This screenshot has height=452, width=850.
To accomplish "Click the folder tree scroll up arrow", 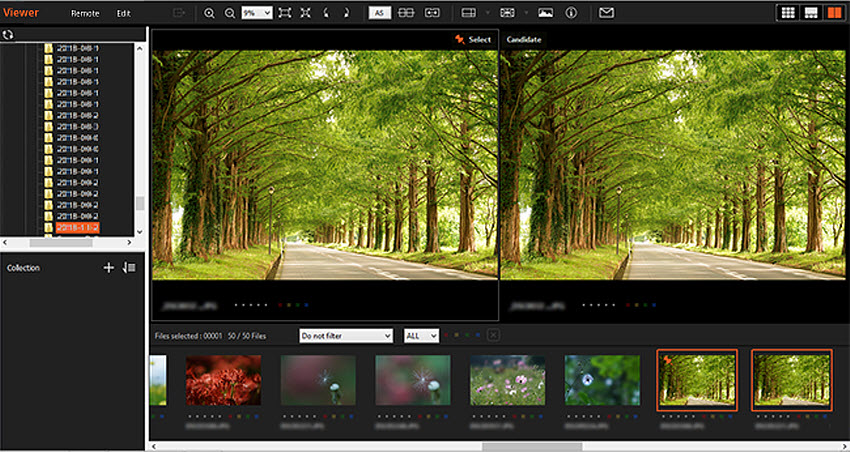I will (140, 48).
